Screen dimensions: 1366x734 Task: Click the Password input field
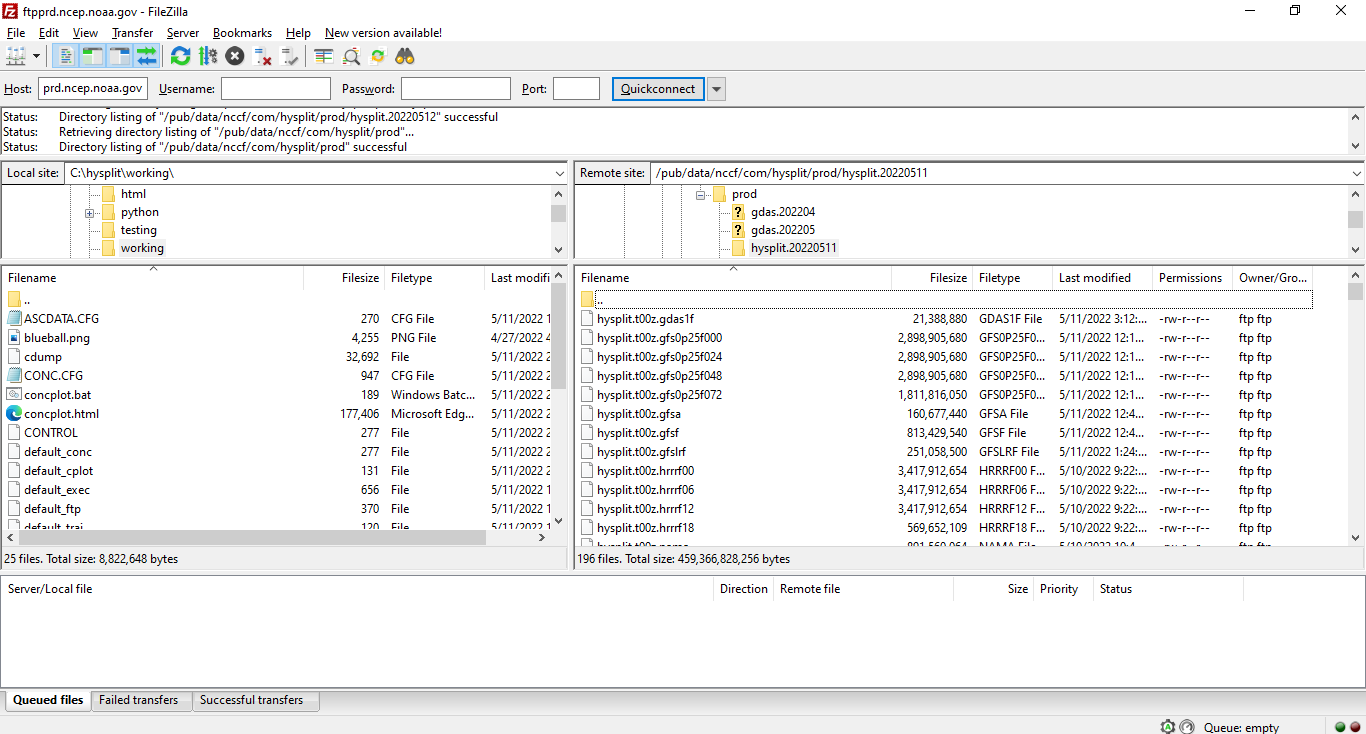click(456, 89)
